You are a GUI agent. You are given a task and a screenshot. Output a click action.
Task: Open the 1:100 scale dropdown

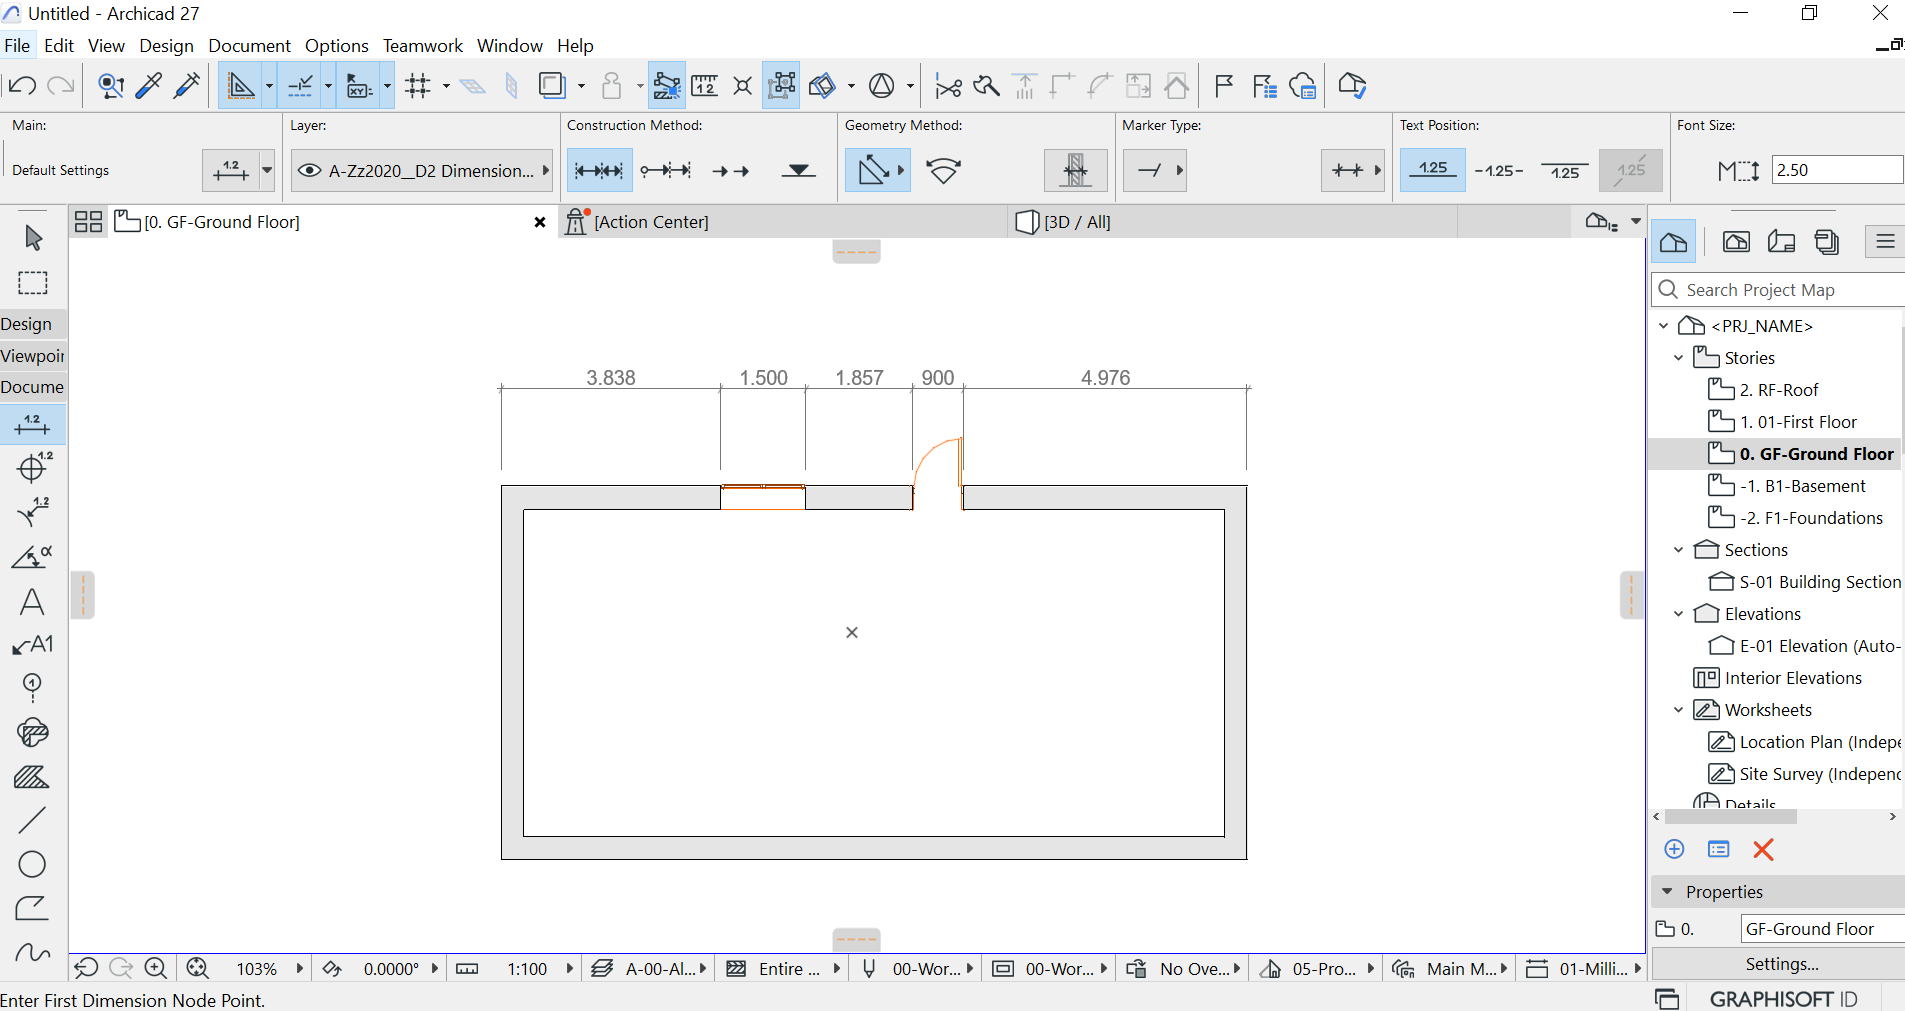[x=569, y=969]
